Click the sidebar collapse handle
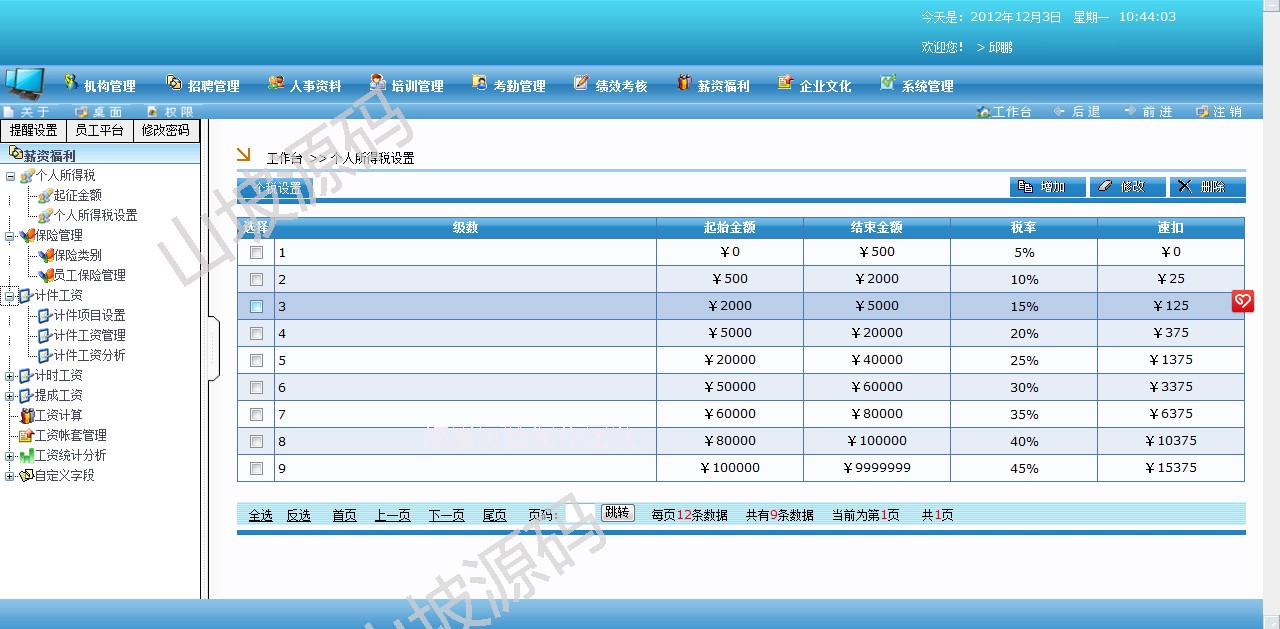 213,348
